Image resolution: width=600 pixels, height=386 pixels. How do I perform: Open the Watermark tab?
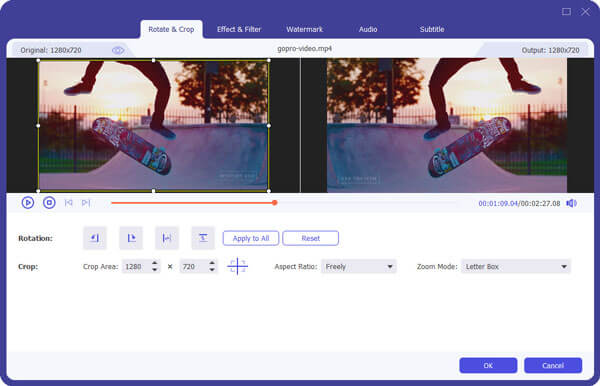(305, 29)
